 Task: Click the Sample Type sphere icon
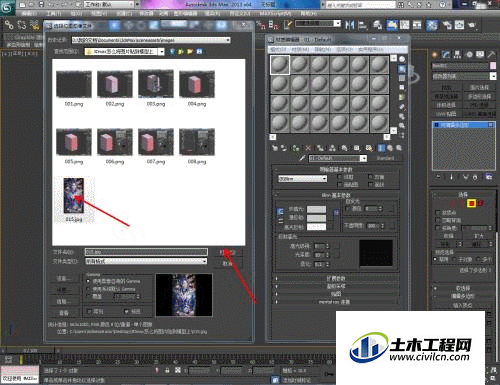point(402,59)
